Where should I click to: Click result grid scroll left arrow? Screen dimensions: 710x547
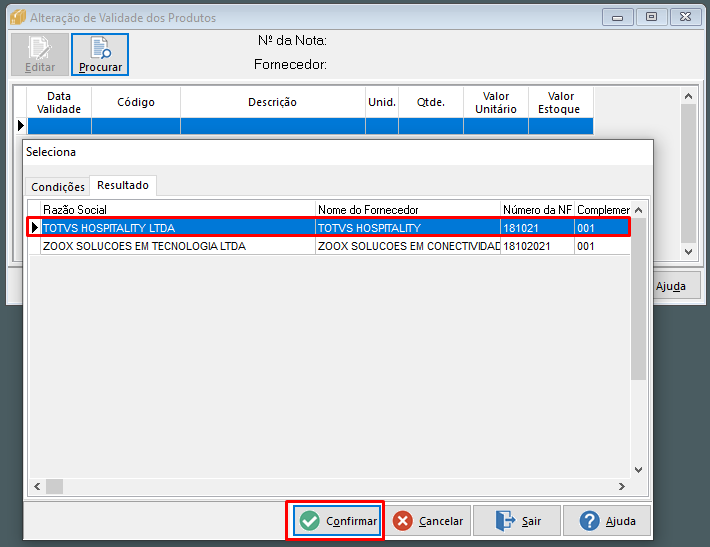click(37, 486)
